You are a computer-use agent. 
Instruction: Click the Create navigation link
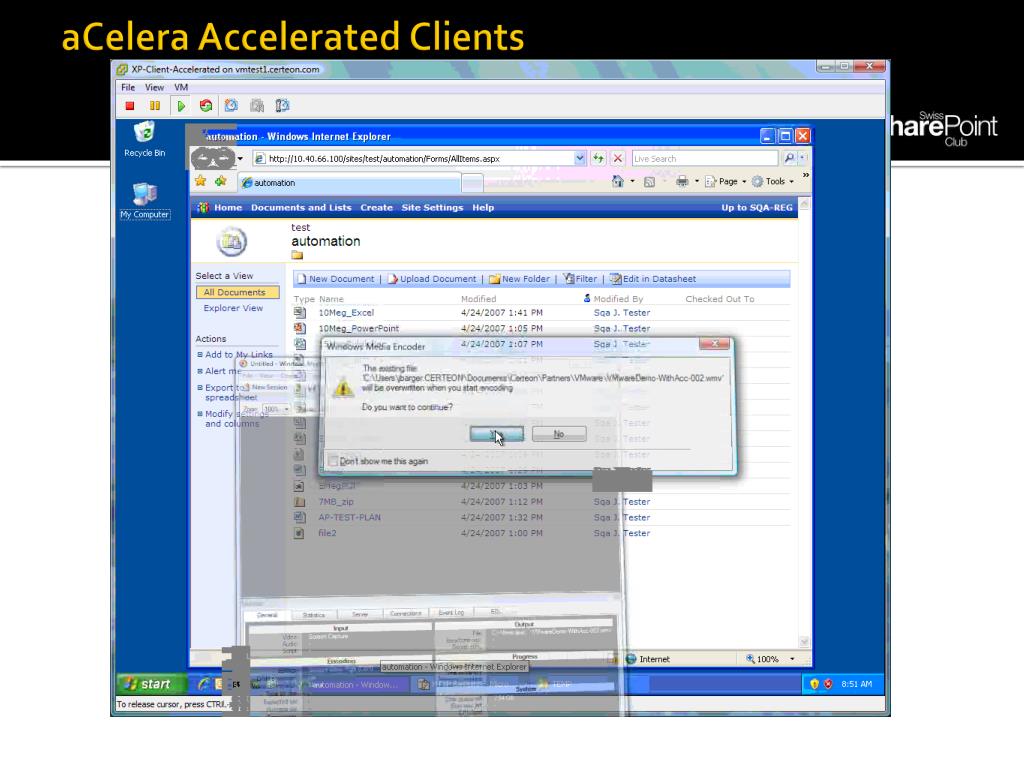point(376,208)
